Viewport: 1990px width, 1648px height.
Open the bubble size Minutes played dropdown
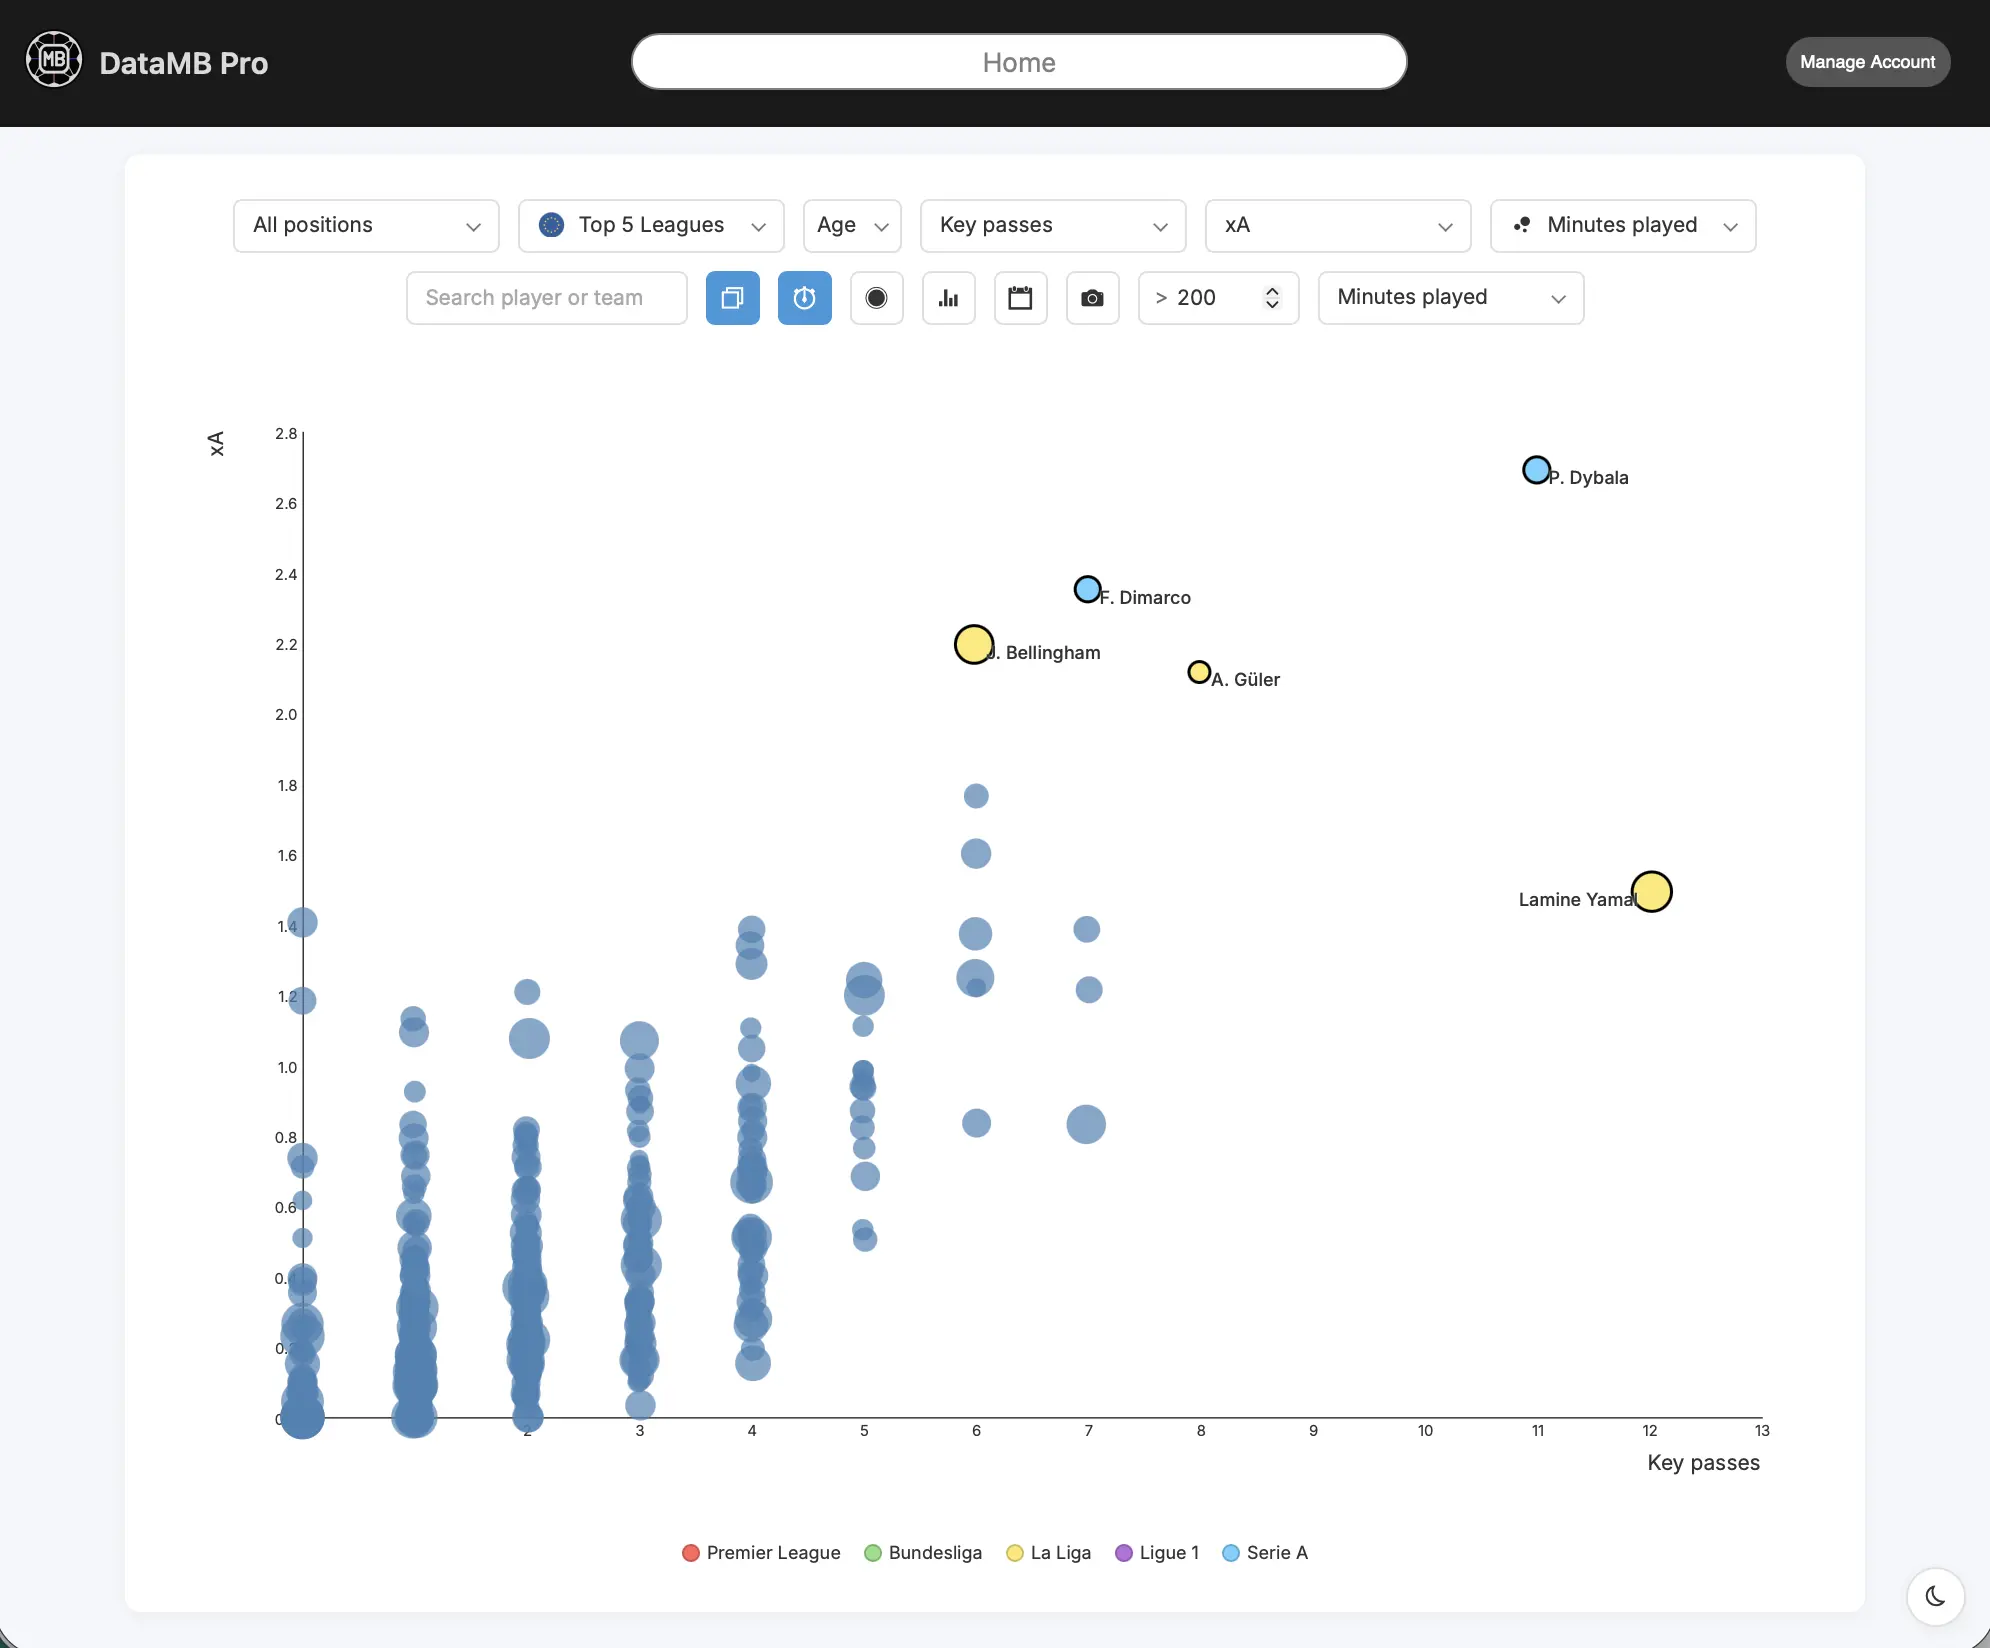click(1623, 226)
